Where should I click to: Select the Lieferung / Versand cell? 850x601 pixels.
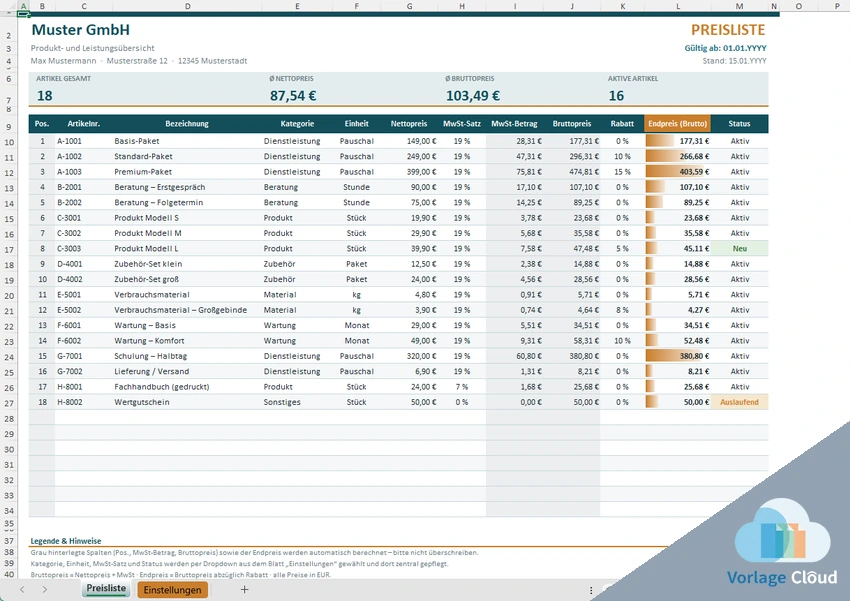[x=187, y=371]
